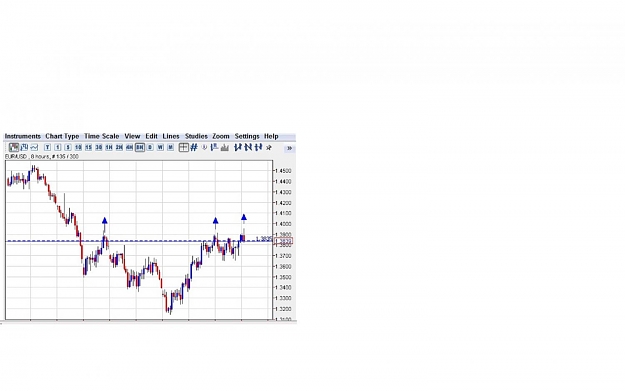Click the volume histogram icon

pyautogui.click(x=225, y=147)
